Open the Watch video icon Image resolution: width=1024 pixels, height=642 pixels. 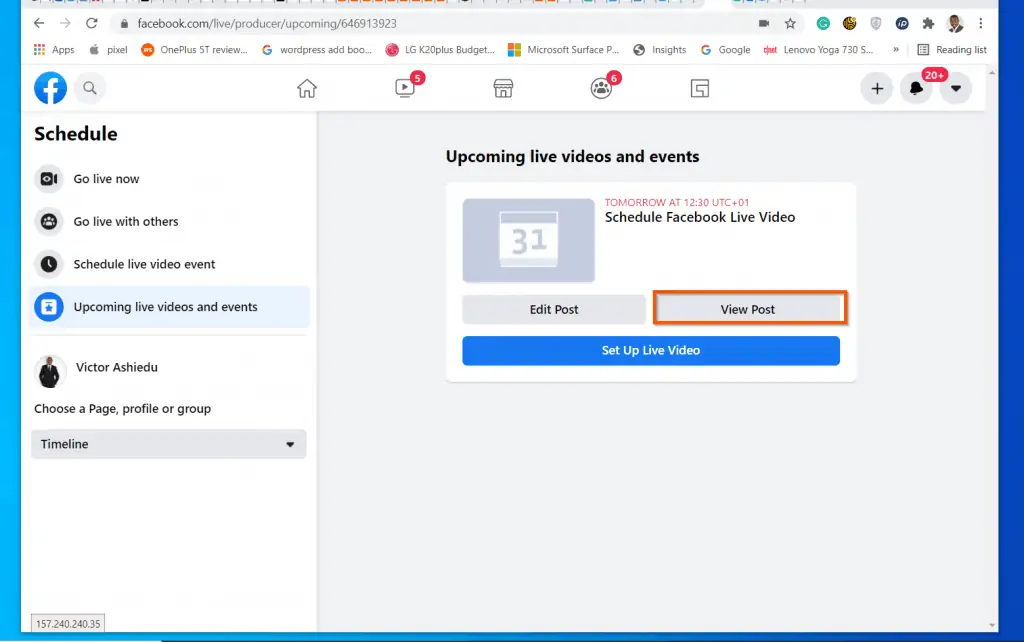405,88
